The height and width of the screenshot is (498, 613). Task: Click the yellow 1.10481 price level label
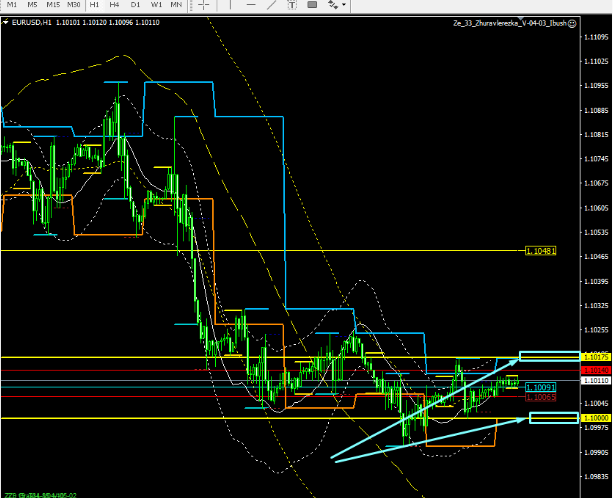[x=540, y=251]
